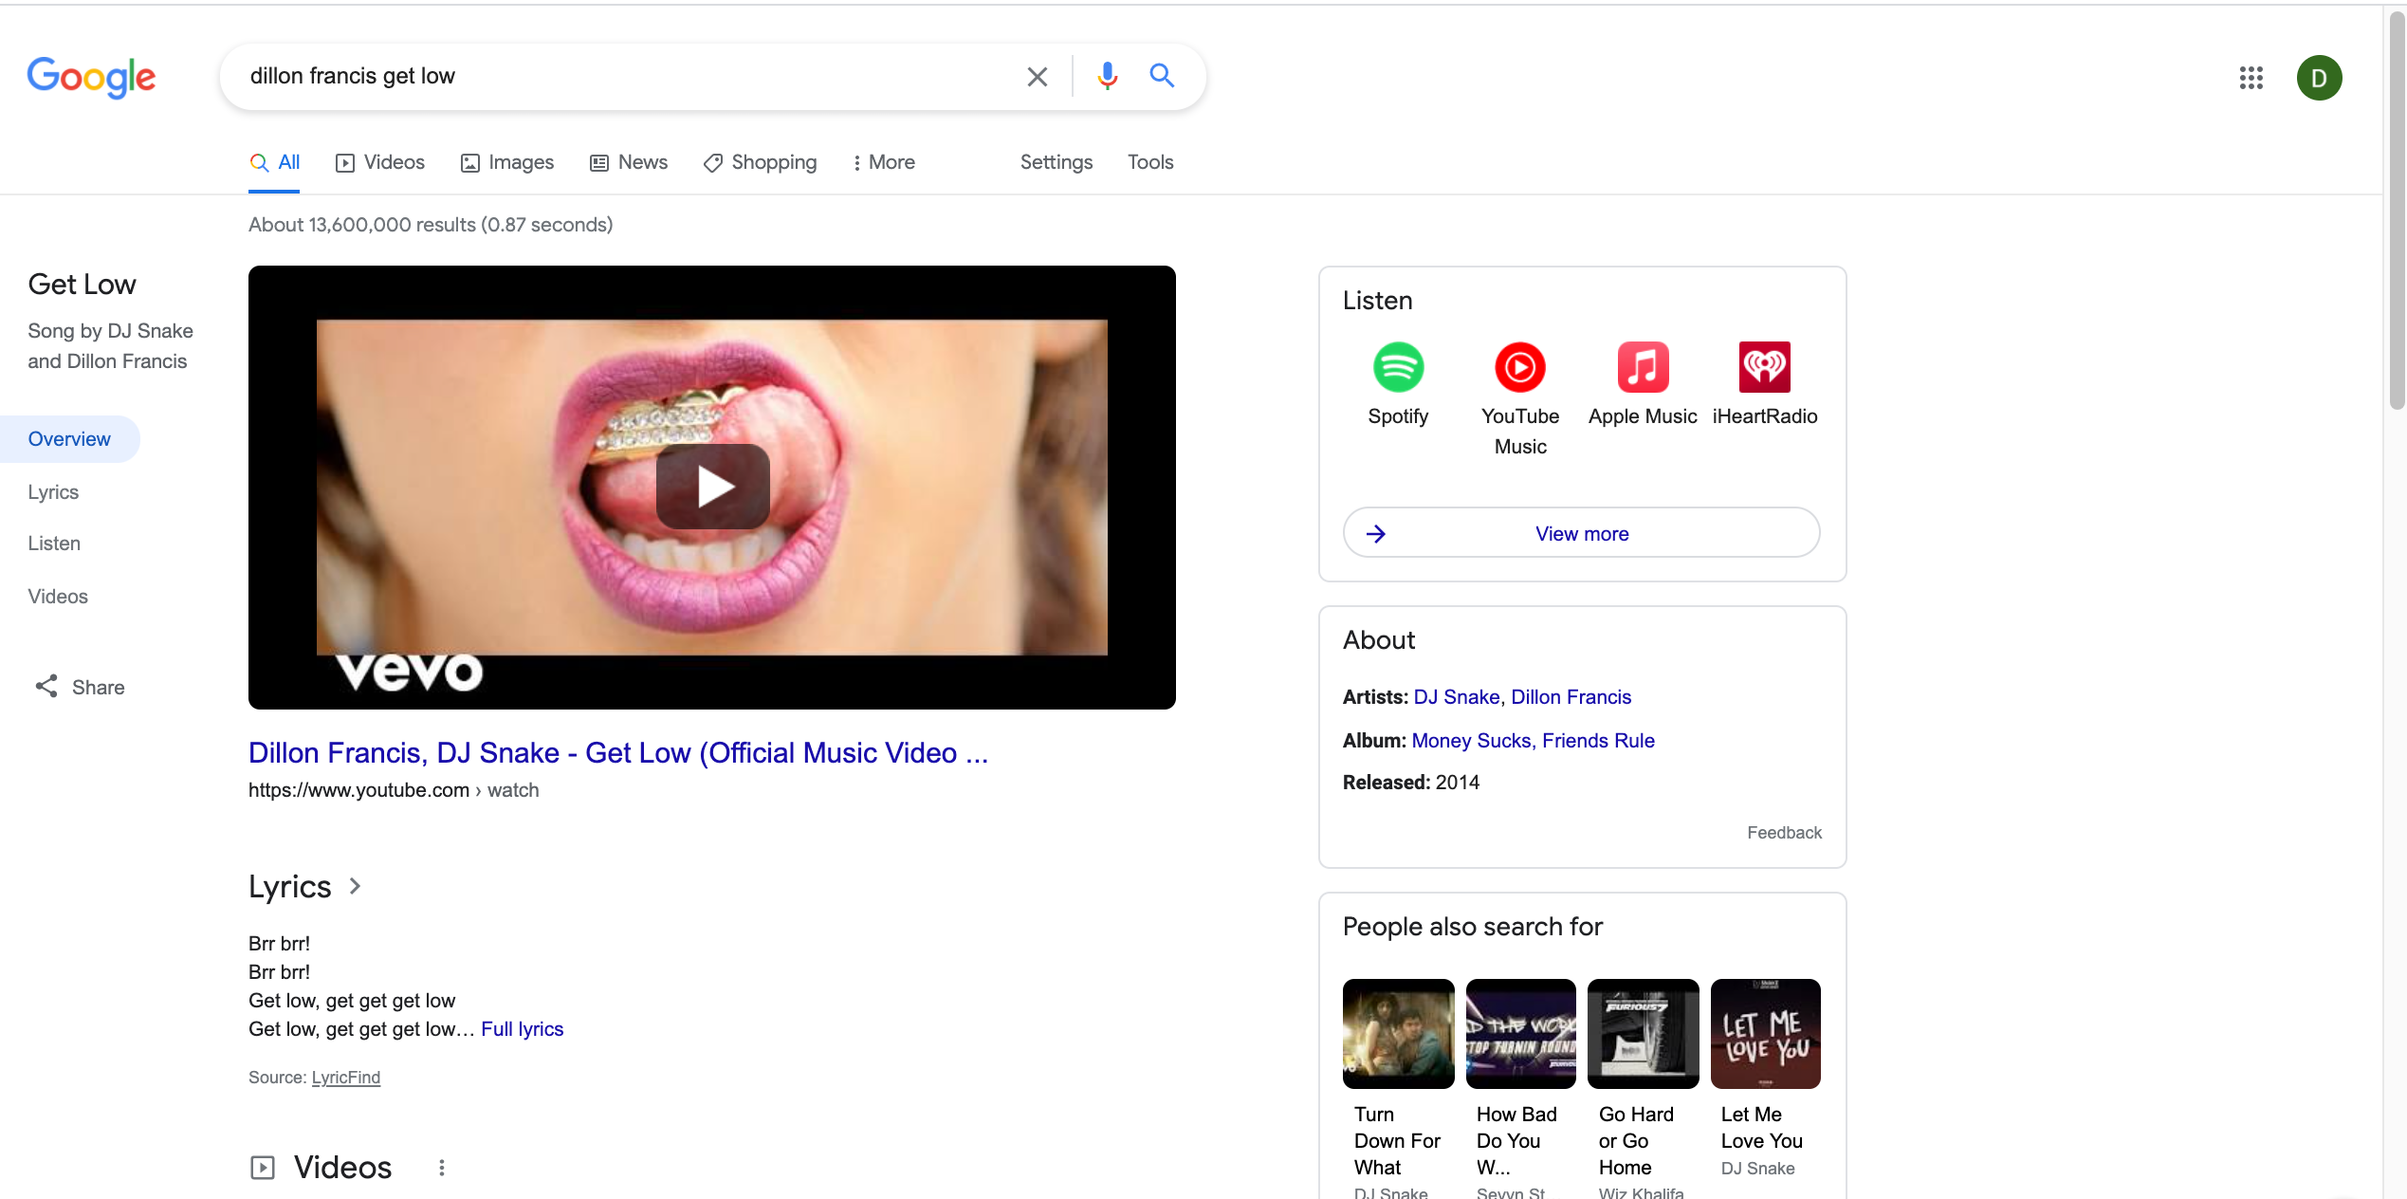Click 'Released: 2014' text
The image size is (2407, 1199).
(1411, 782)
